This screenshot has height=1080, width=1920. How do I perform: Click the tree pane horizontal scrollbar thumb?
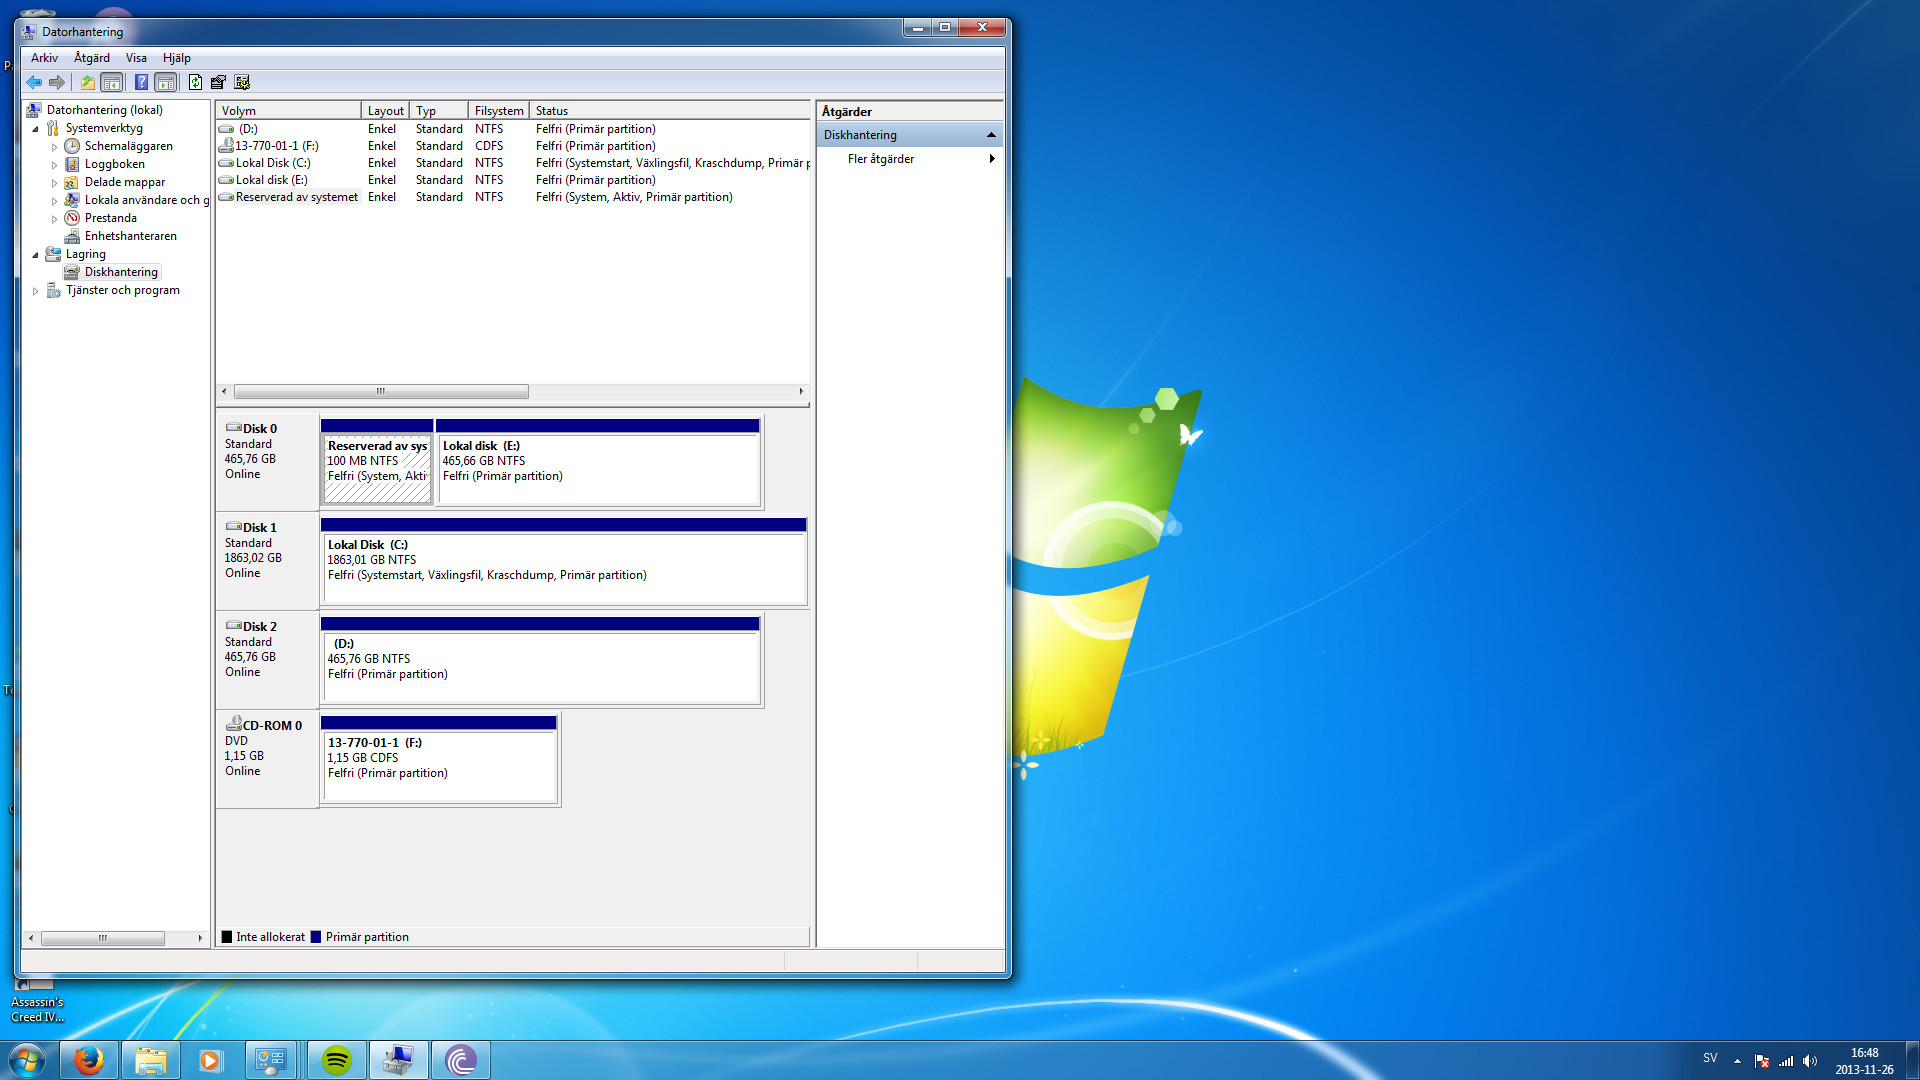pyautogui.click(x=102, y=938)
